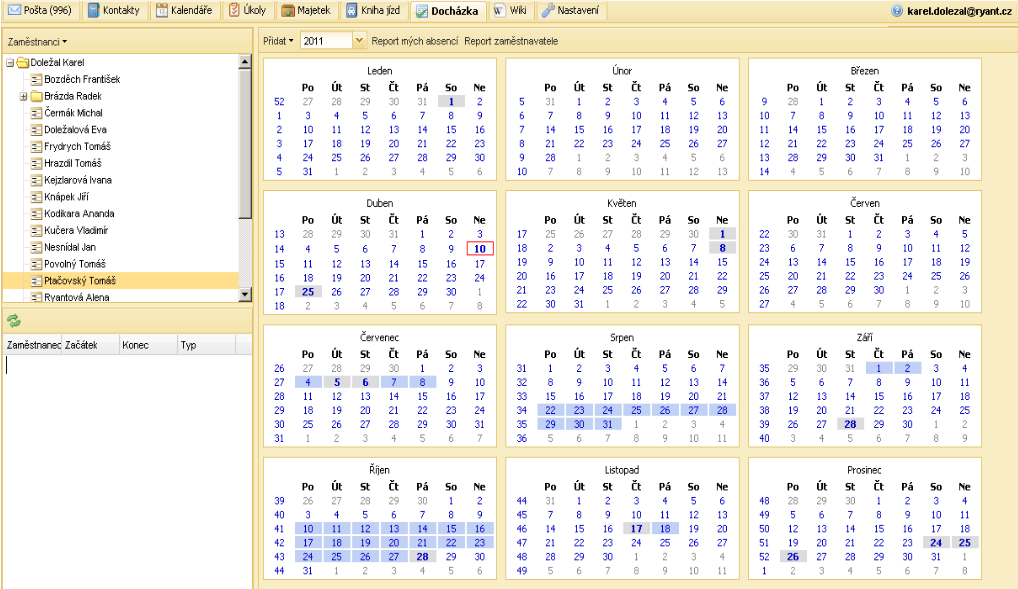Go to the Wiki tab
Screen dimensions: 1018x589
[x=510, y=10]
